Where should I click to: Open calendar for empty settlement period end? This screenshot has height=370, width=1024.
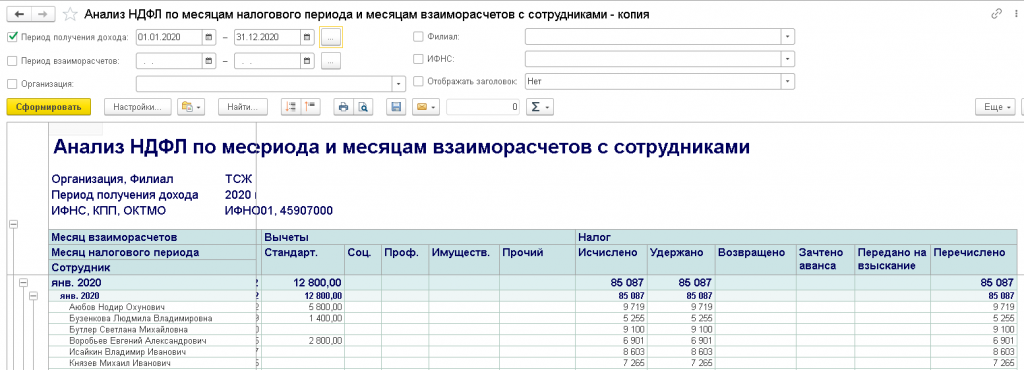306,61
